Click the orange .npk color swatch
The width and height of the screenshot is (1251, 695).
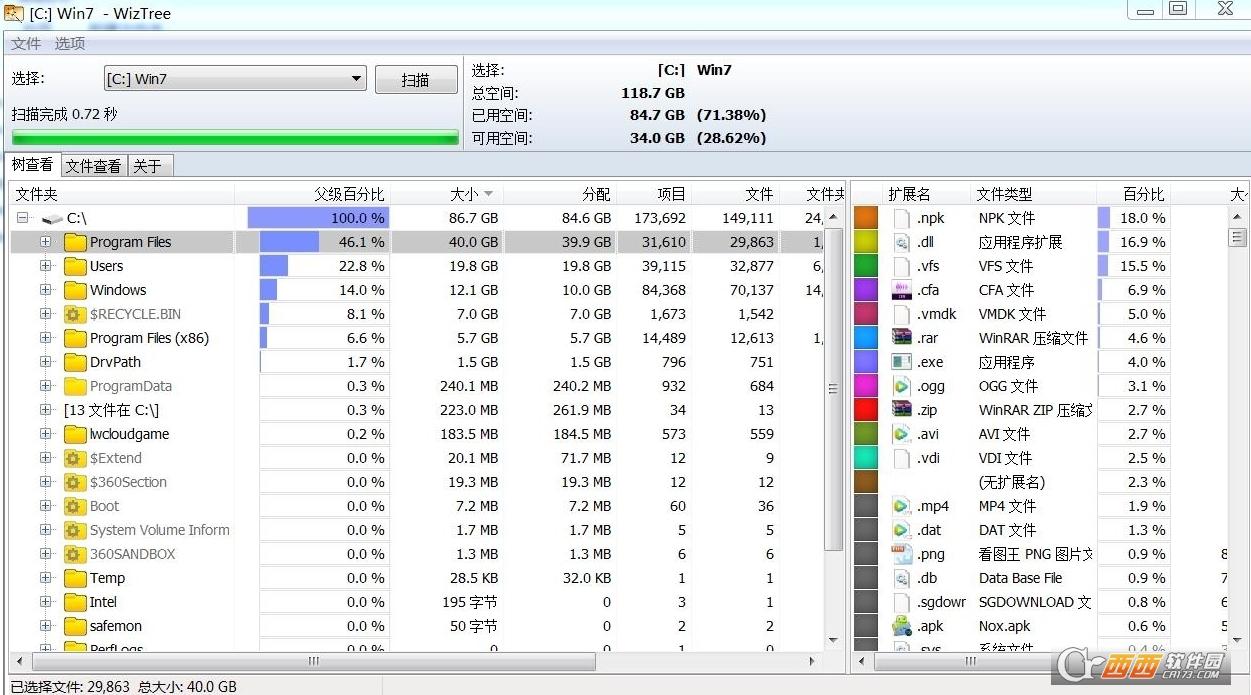tap(866, 218)
